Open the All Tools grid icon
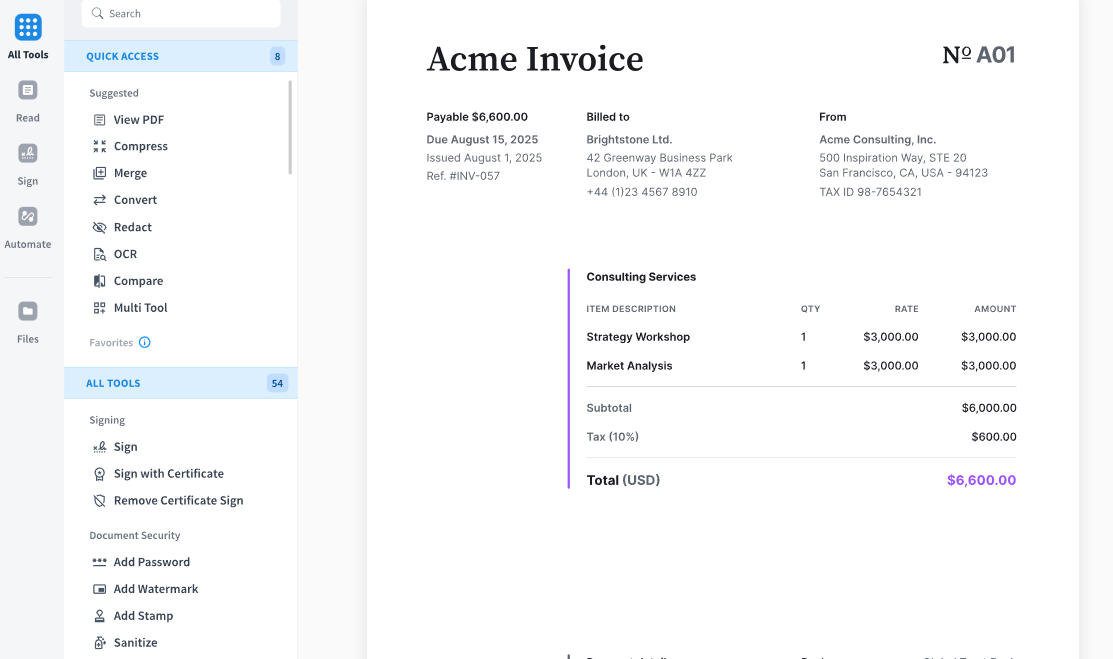The image size is (1113, 659). (x=28, y=28)
